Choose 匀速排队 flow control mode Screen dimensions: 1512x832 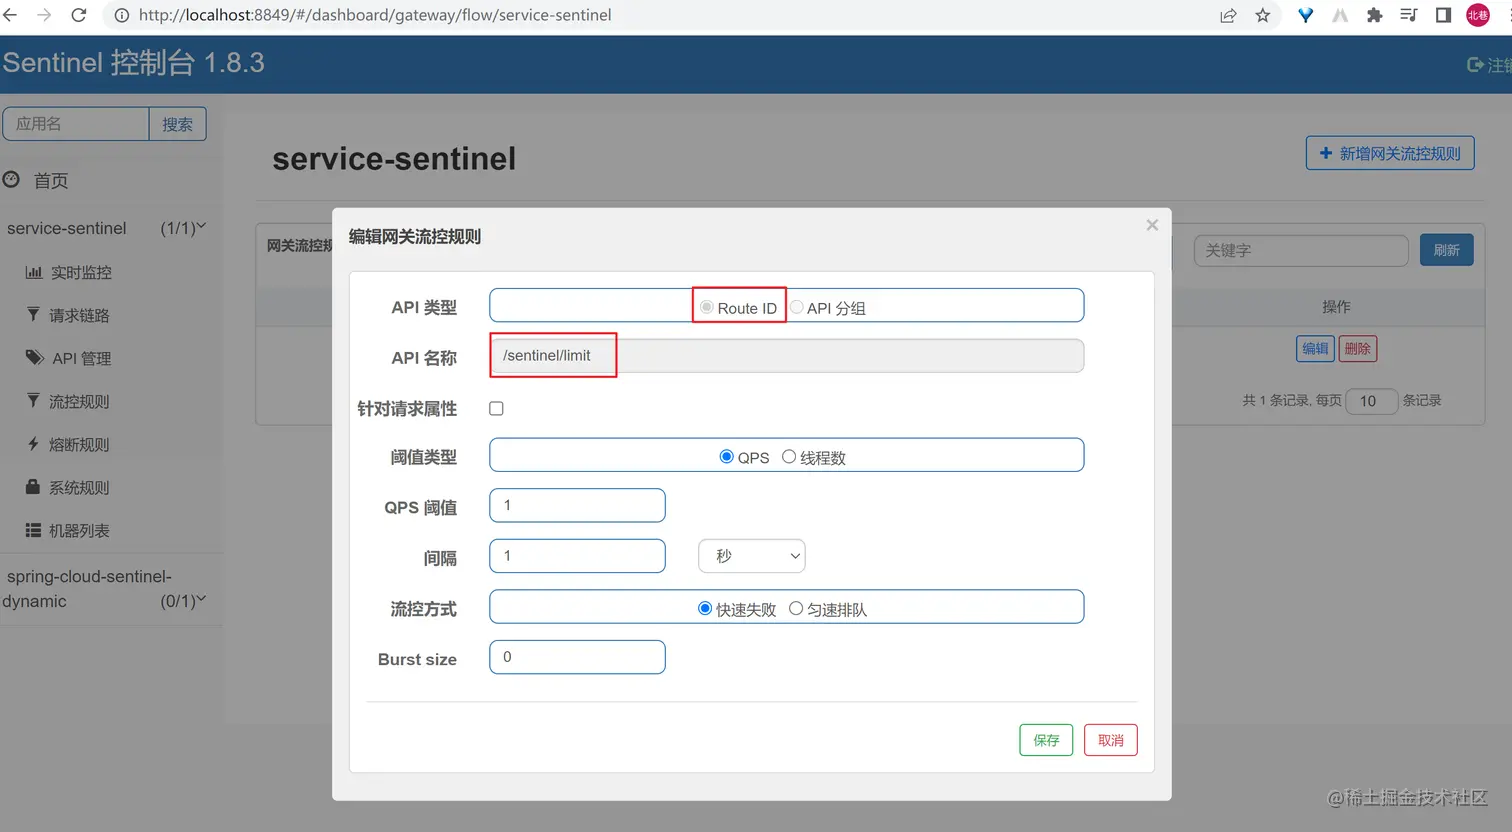coord(796,608)
